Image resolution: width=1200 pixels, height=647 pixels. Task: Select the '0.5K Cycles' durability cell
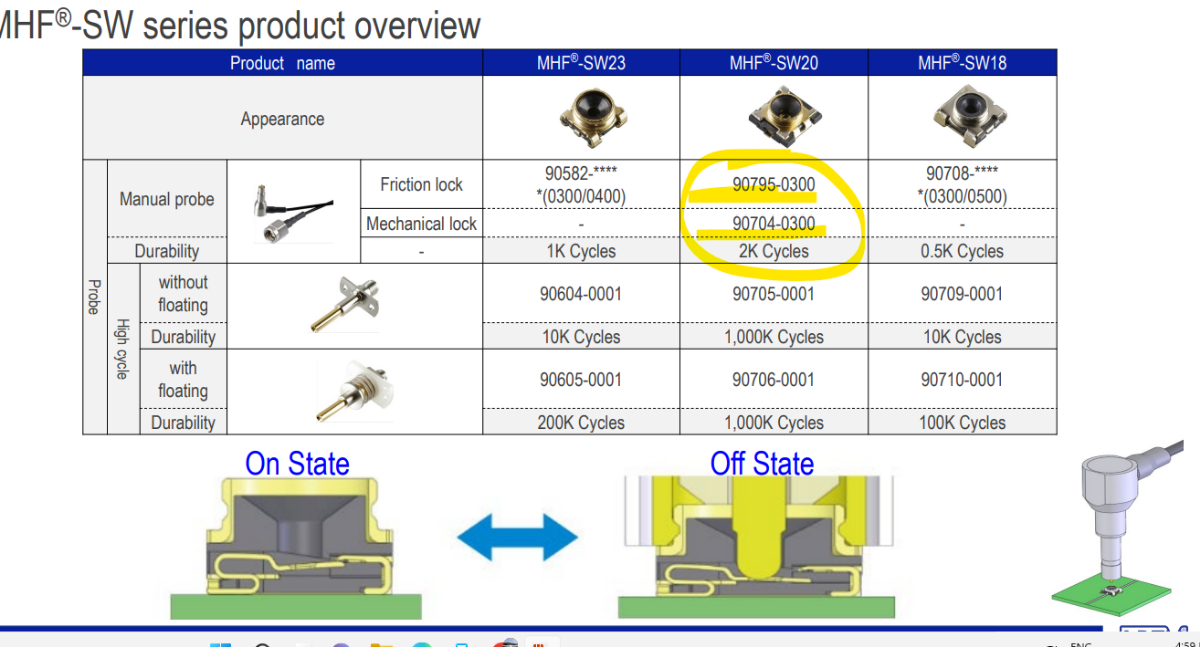(962, 251)
